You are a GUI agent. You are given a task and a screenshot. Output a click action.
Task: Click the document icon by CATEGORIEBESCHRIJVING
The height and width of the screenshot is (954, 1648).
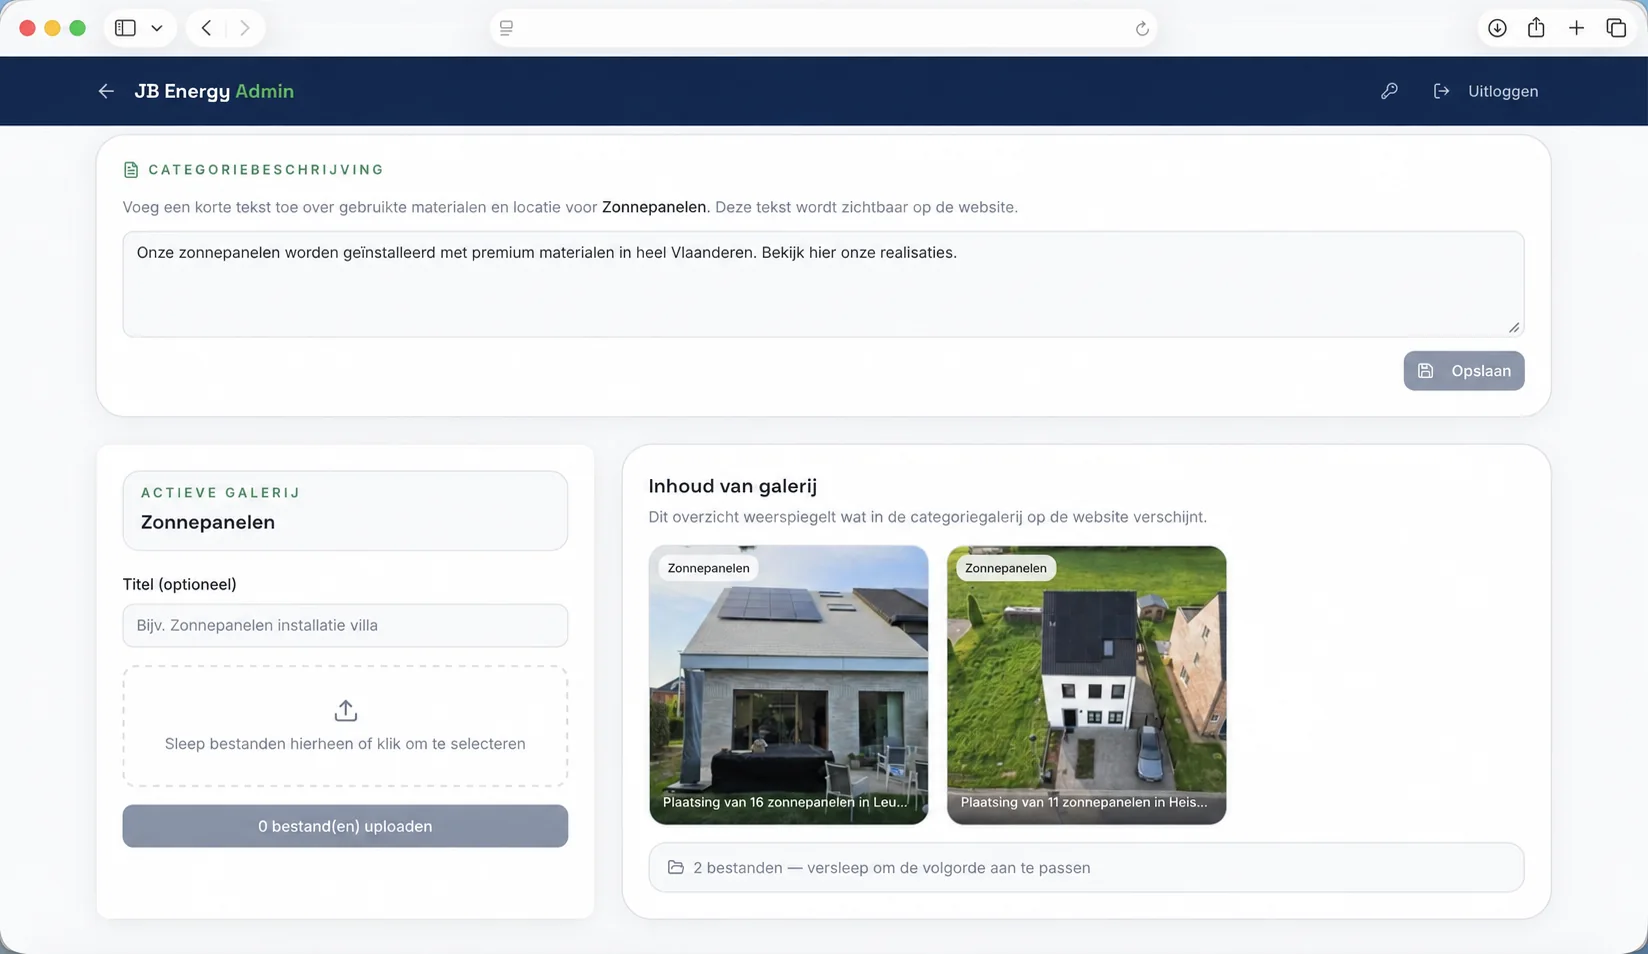(131, 170)
